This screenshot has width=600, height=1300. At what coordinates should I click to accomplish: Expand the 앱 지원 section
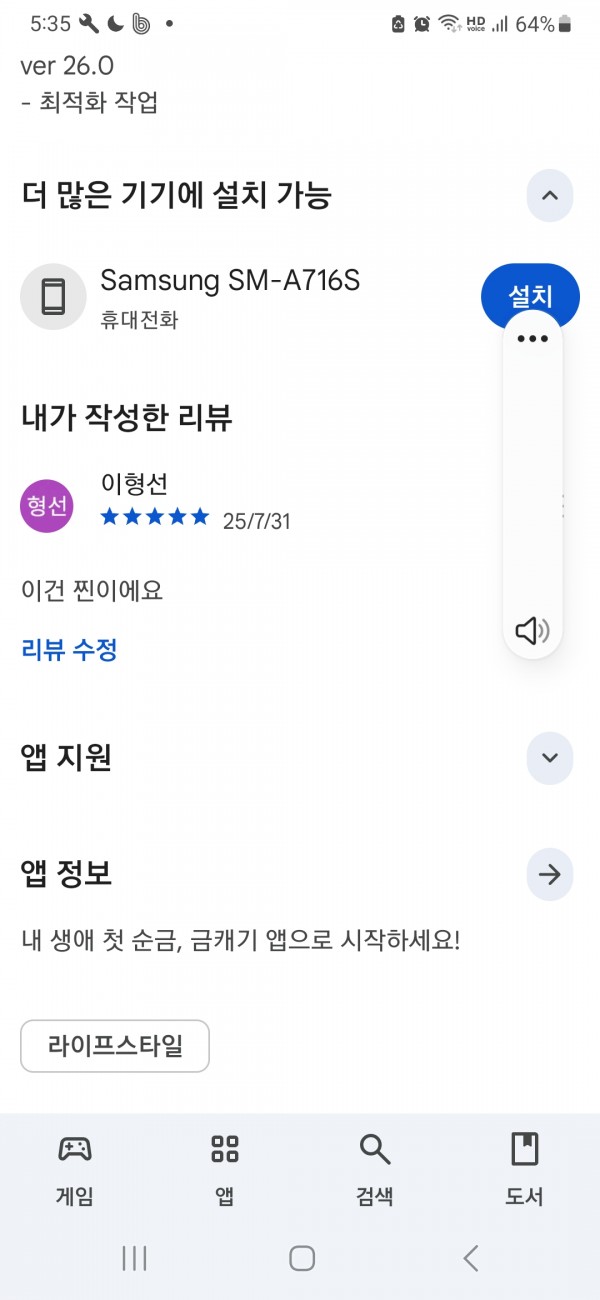(x=549, y=757)
